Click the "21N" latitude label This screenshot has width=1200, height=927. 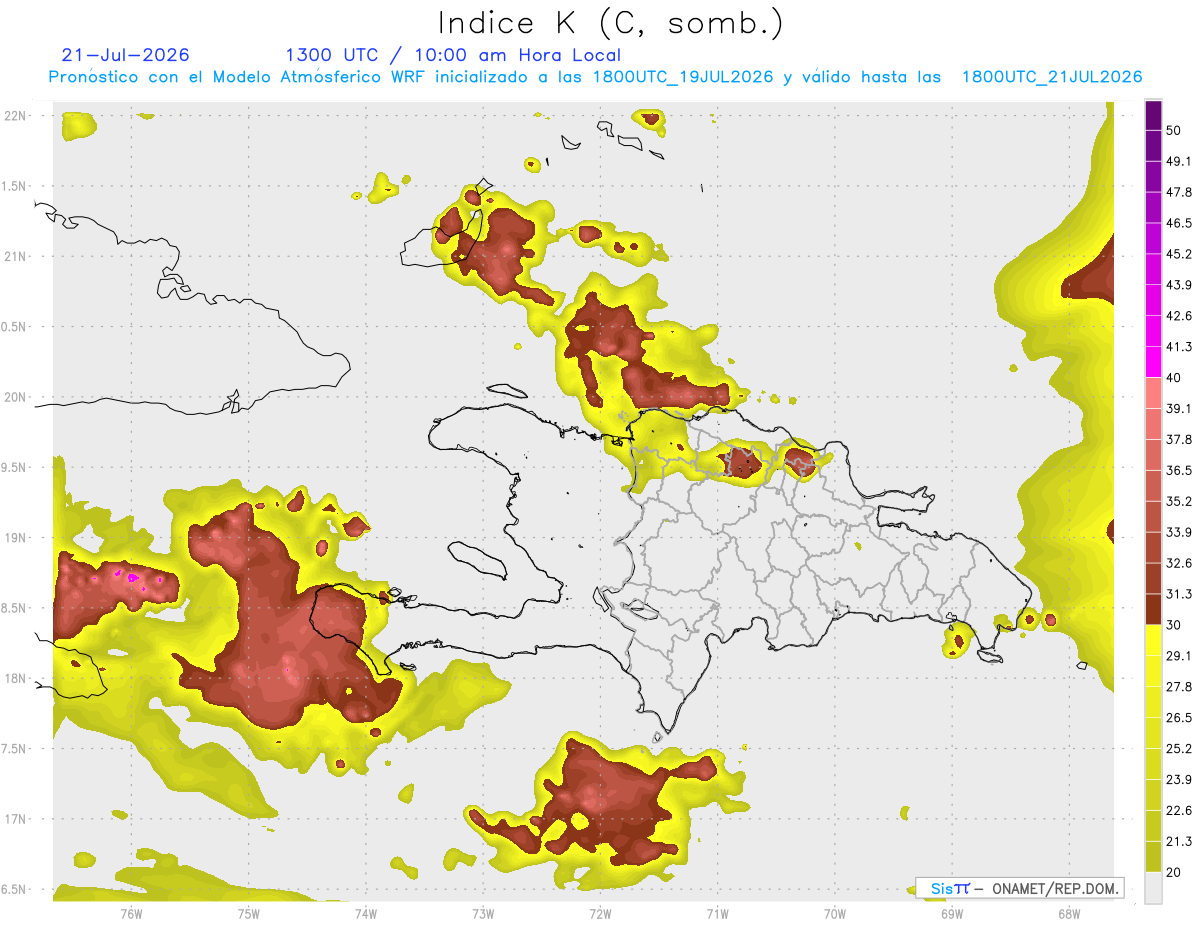[x=16, y=257]
